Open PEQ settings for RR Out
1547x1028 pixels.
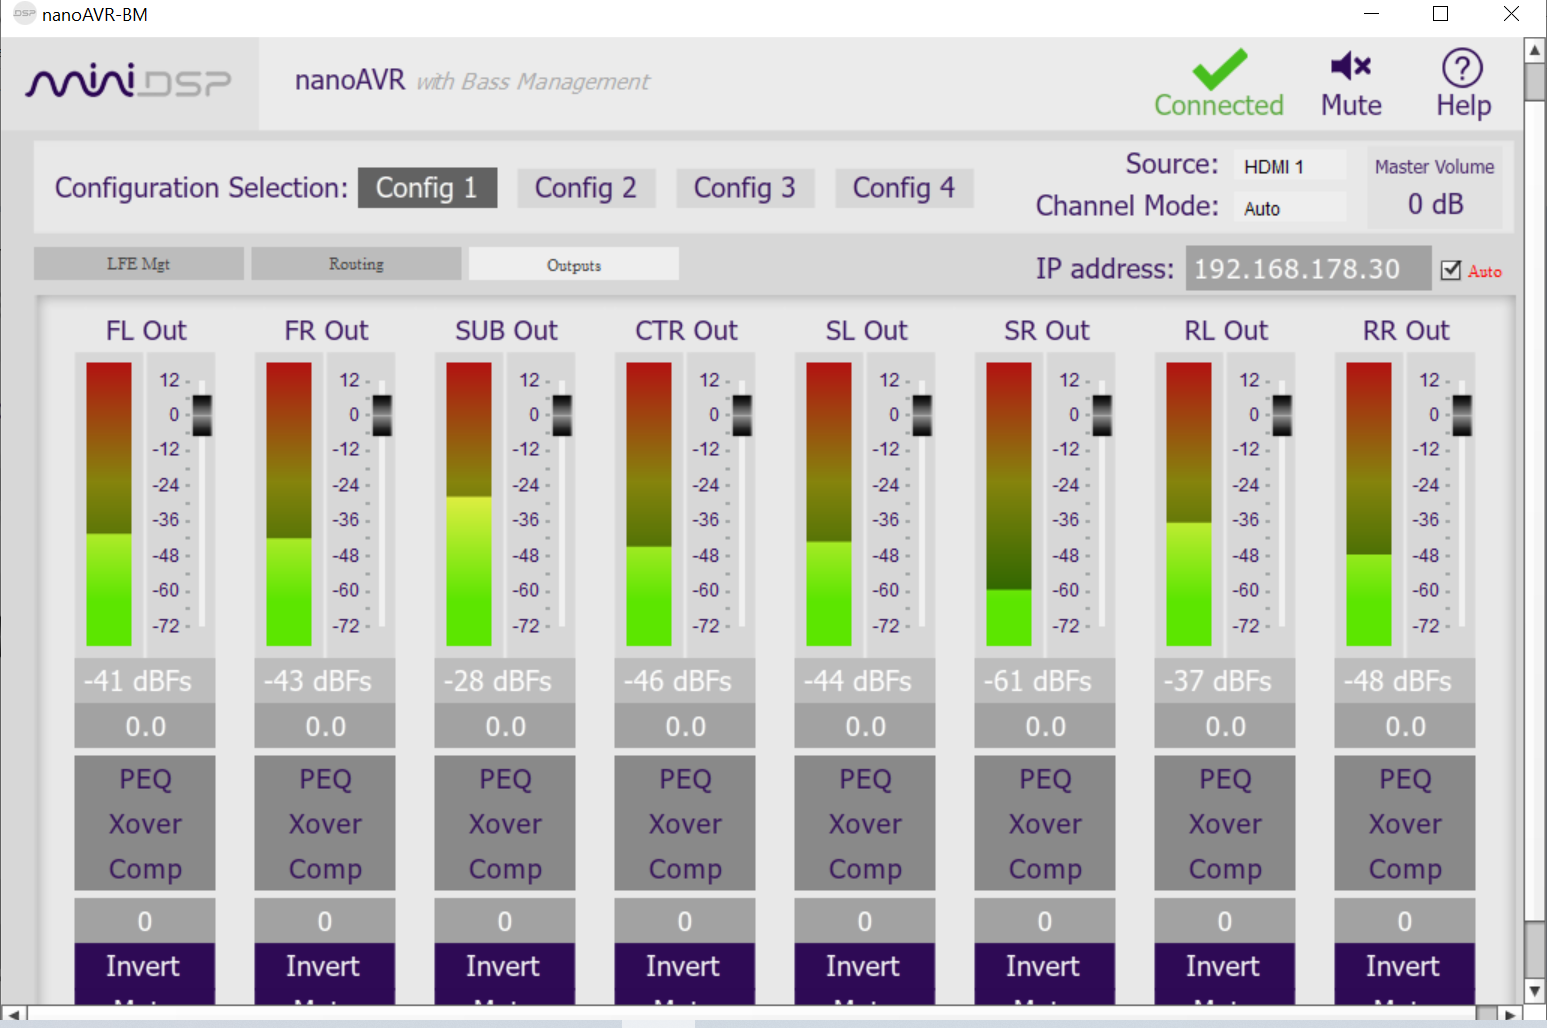[1405, 779]
